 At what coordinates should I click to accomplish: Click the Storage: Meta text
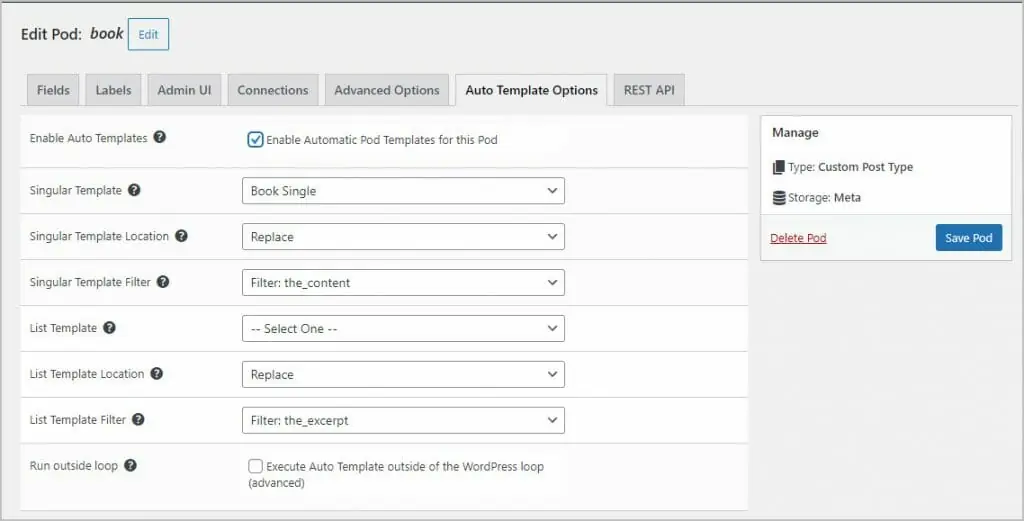click(x=824, y=198)
